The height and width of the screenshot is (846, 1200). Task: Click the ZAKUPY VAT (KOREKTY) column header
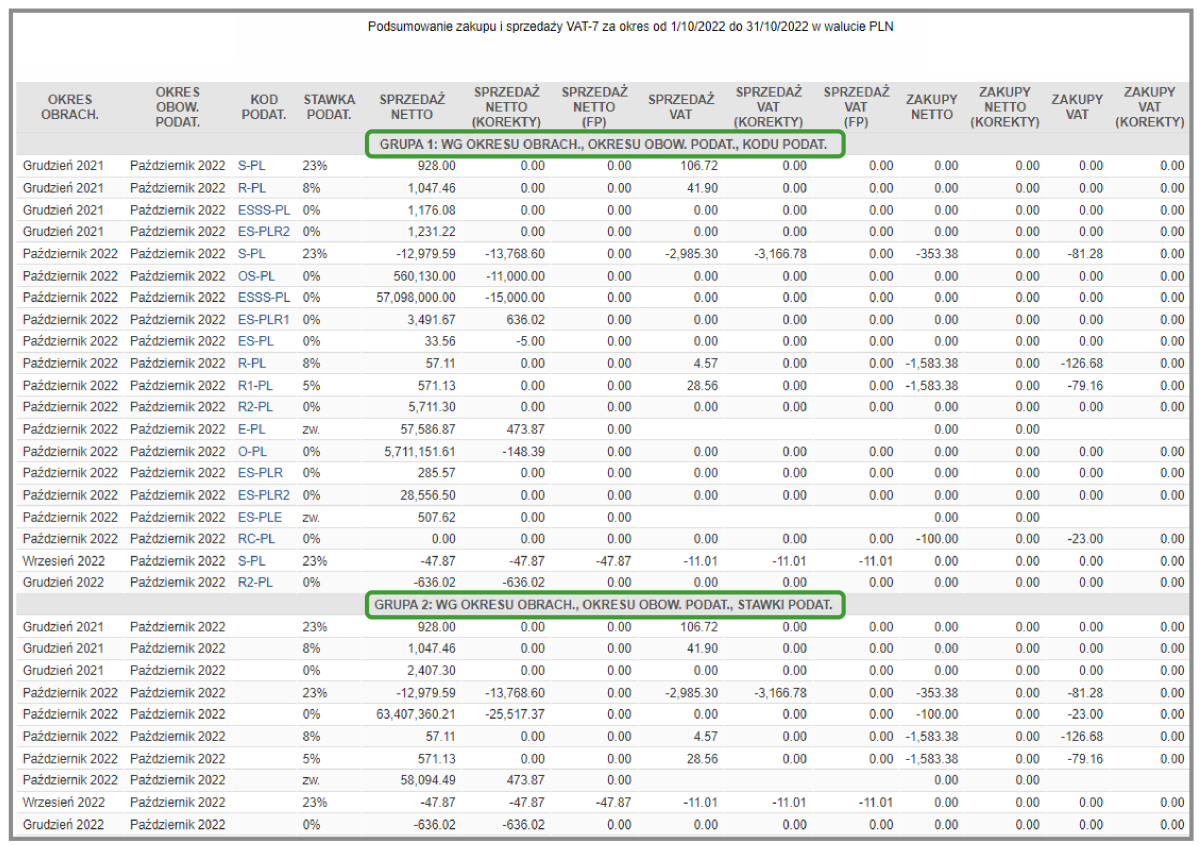click(x=1149, y=107)
